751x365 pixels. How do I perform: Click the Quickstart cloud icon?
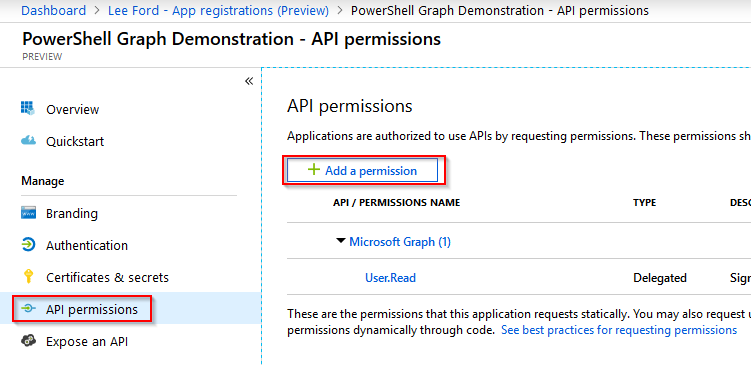tap(28, 141)
